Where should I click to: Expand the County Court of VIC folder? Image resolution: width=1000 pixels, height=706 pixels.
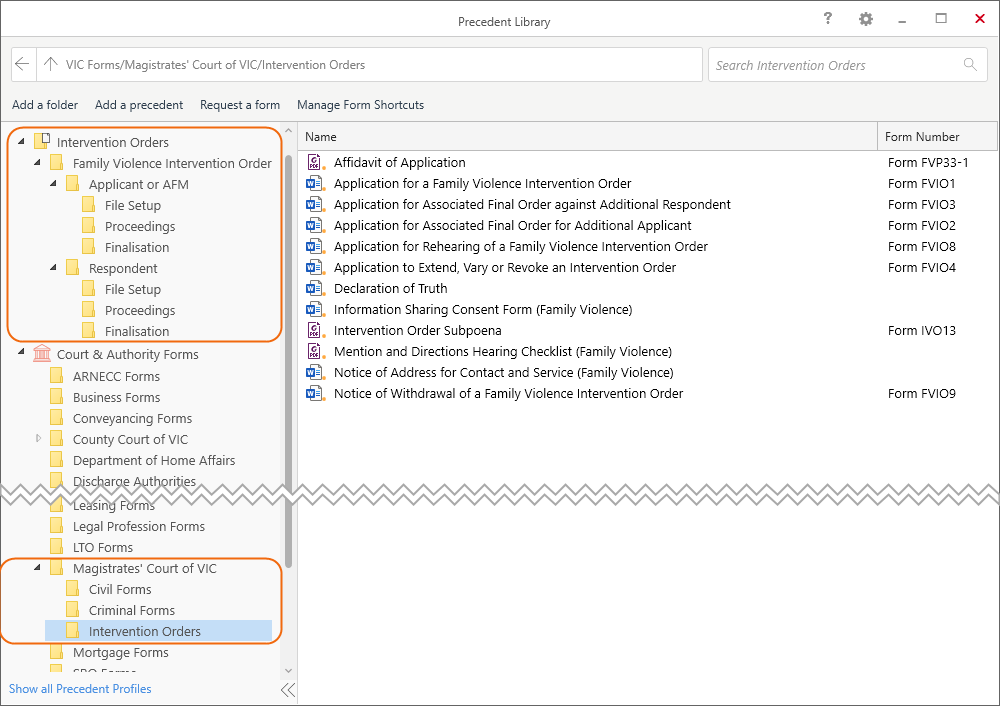point(39,439)
